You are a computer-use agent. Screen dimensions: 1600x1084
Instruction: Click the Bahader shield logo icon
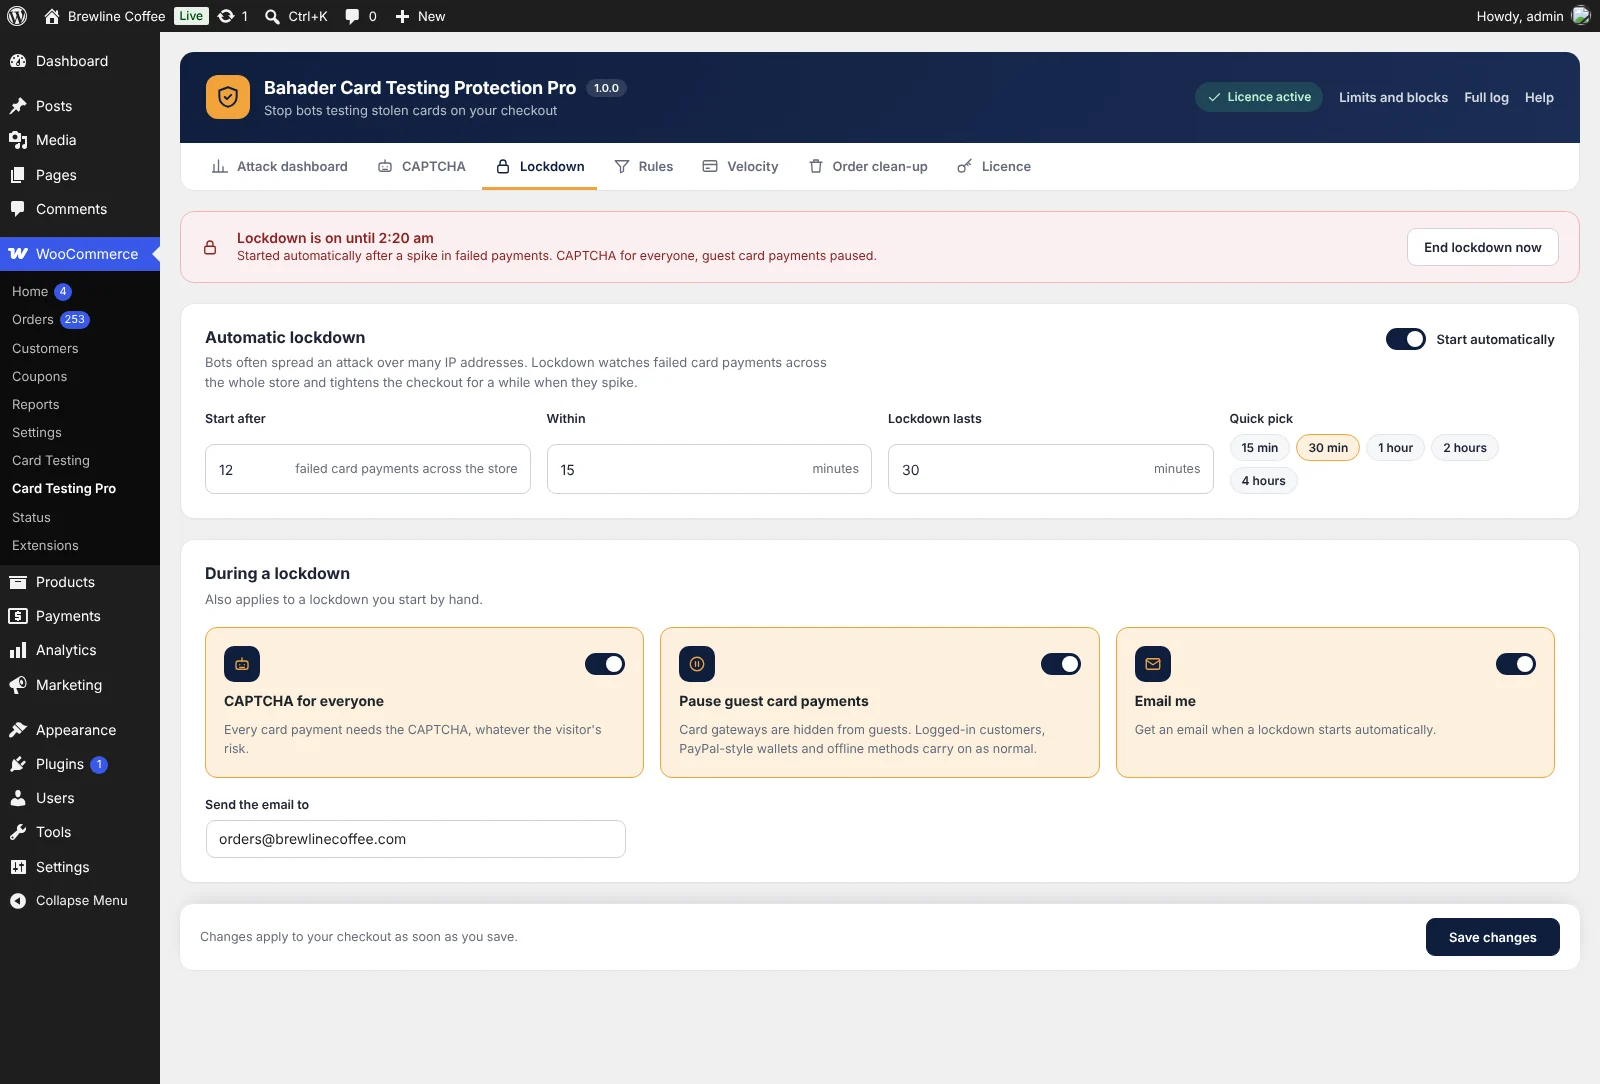point(228,97)
